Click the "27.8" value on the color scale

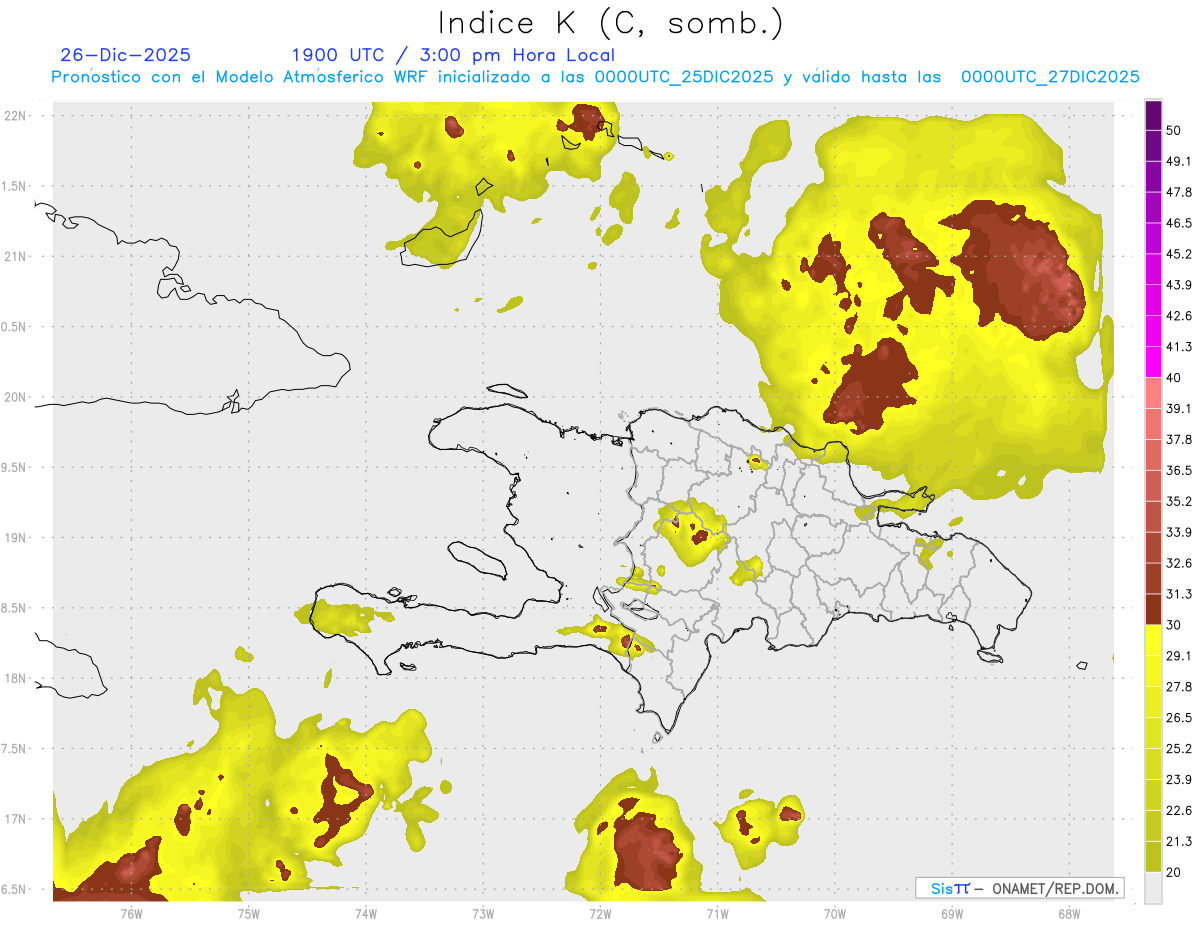click(x=1180, y=687)
